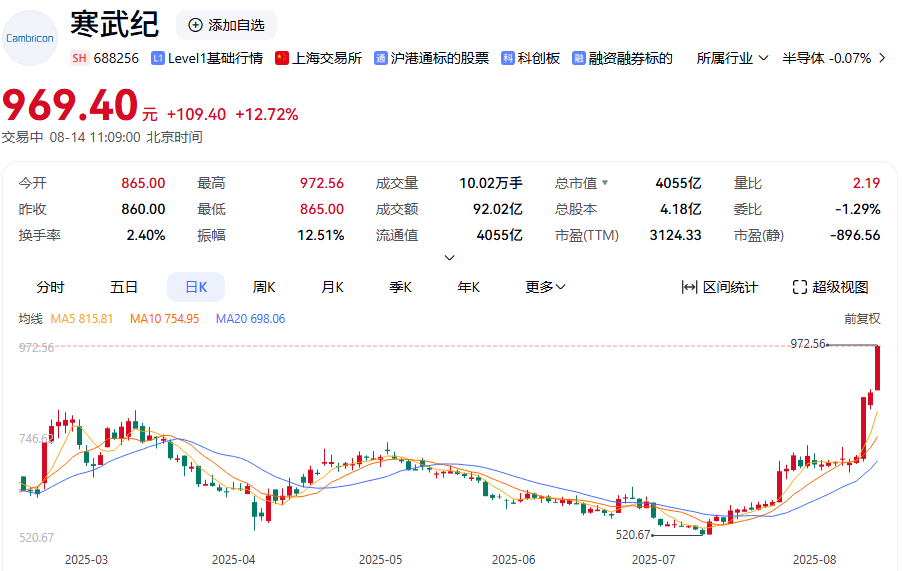Add stock via 添加自选 plus button
Screen dimensions: 902x571
[195, 25]
